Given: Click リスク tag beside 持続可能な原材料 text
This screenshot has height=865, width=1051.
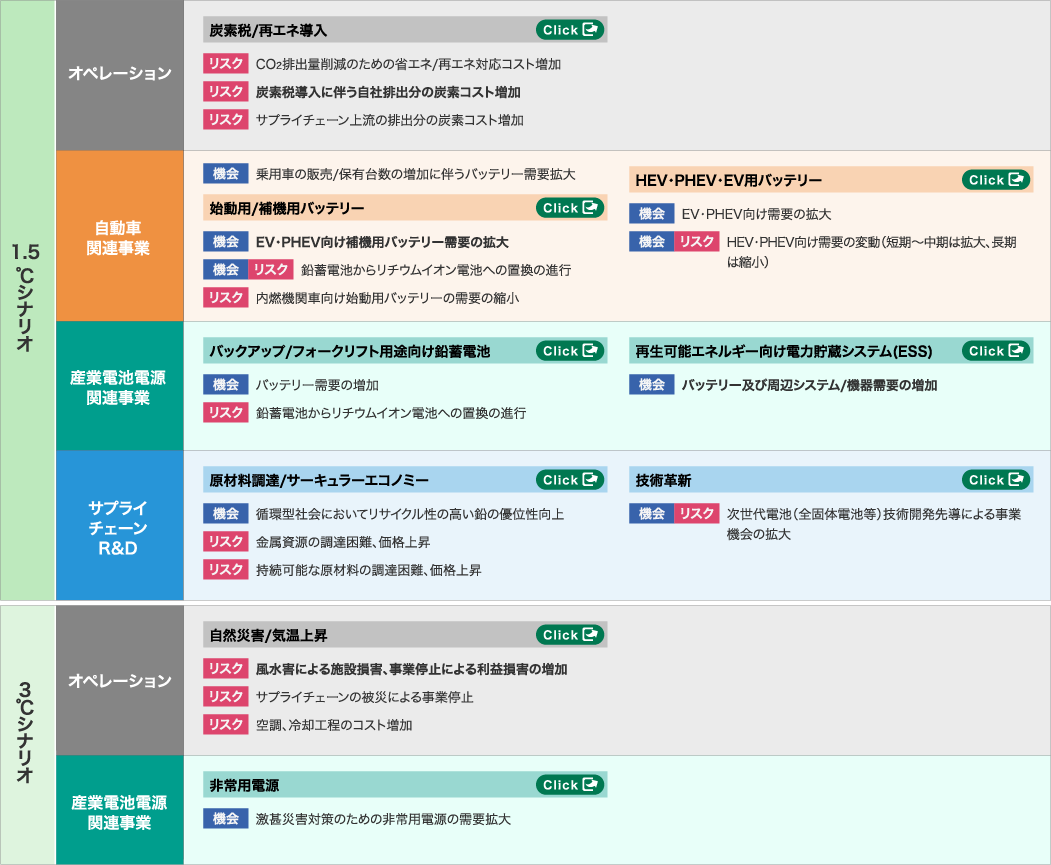Looking at the screenshot, I should 226,570.
